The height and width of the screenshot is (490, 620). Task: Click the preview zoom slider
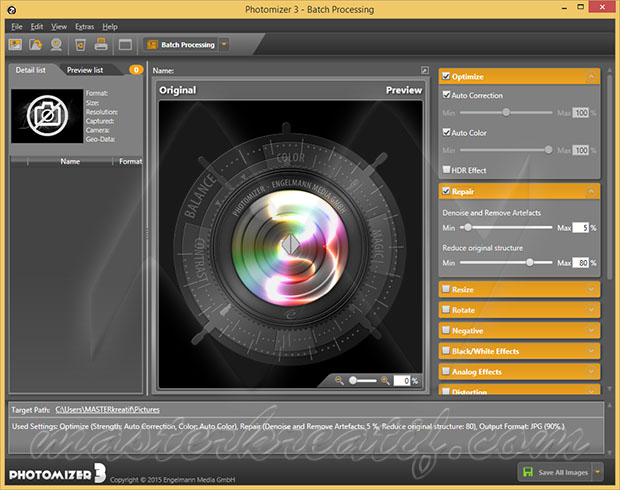(x=363, y=380)
